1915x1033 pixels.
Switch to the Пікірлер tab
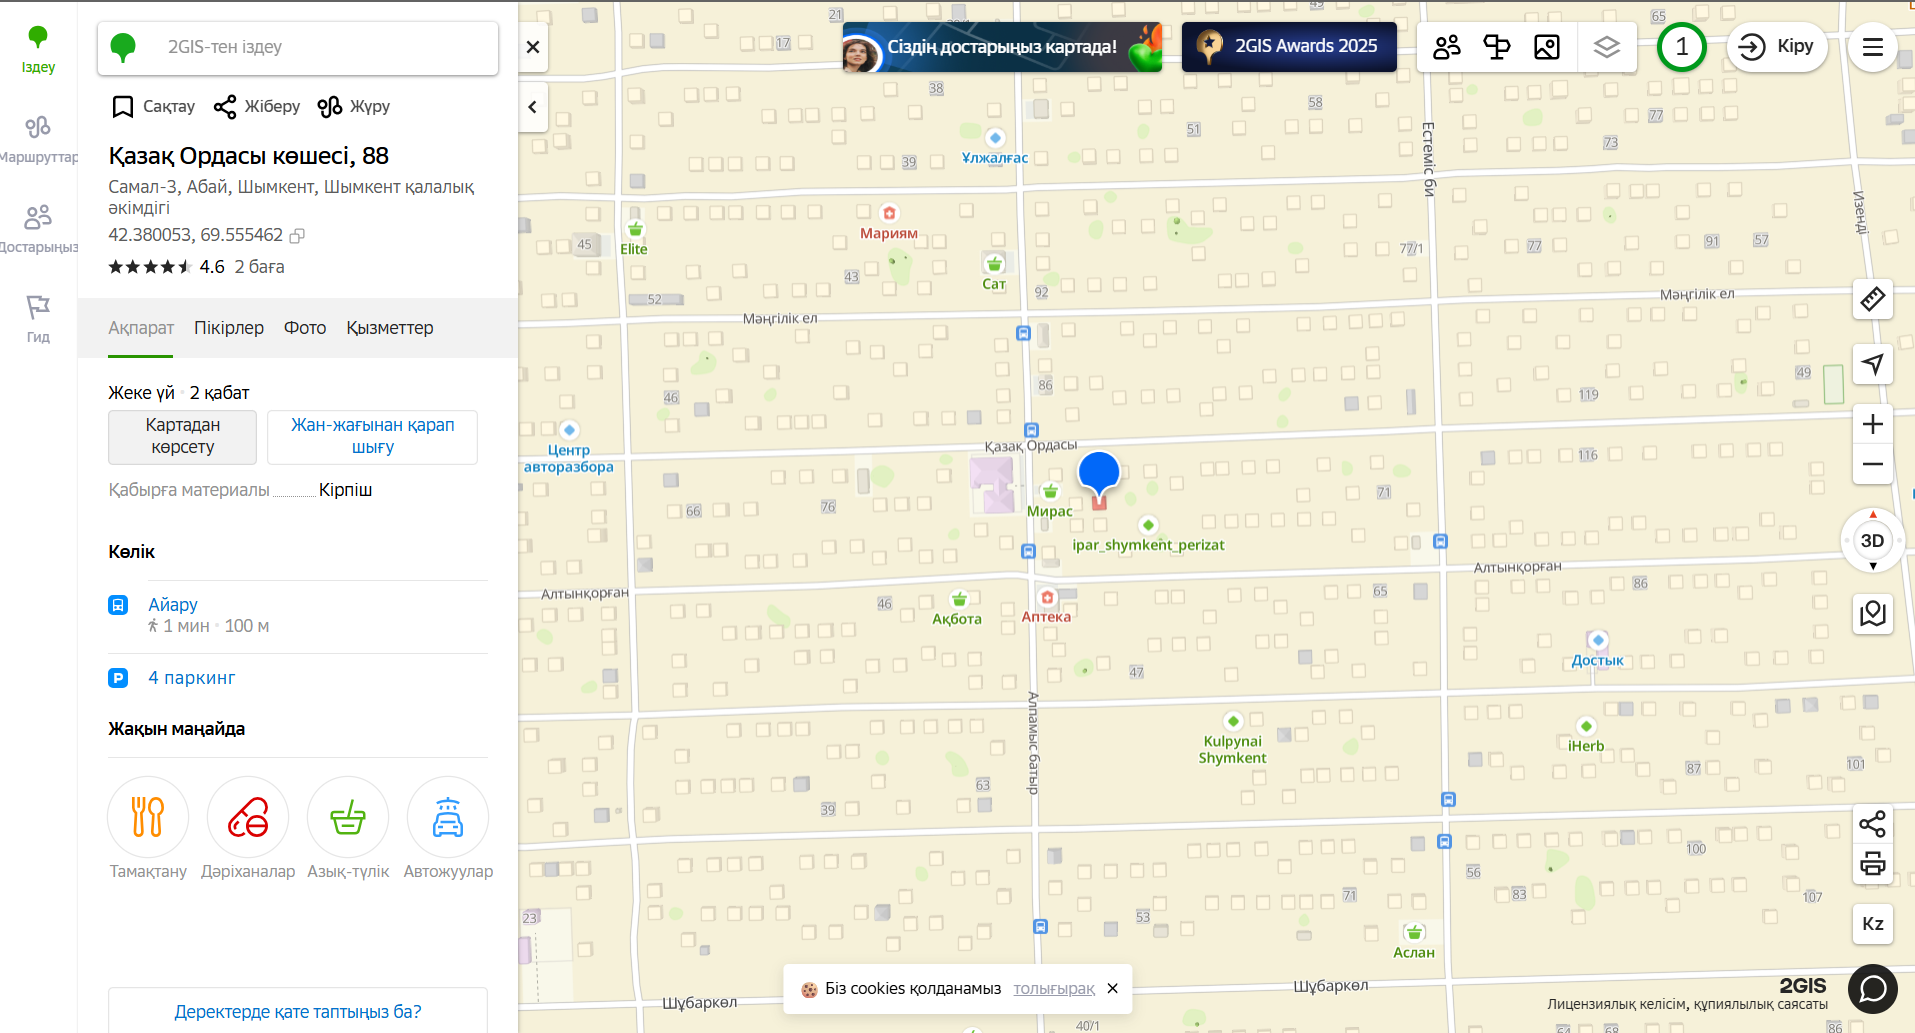229,328
